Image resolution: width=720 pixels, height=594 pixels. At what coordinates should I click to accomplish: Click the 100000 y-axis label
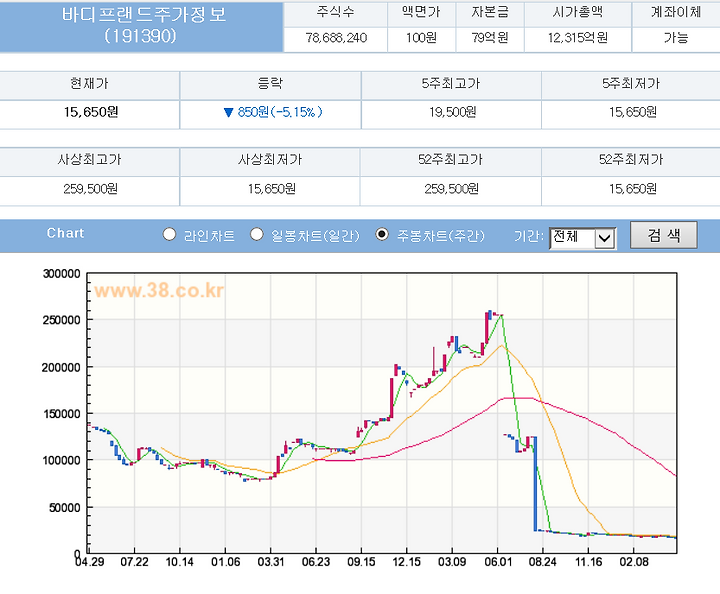coord(61,460)
